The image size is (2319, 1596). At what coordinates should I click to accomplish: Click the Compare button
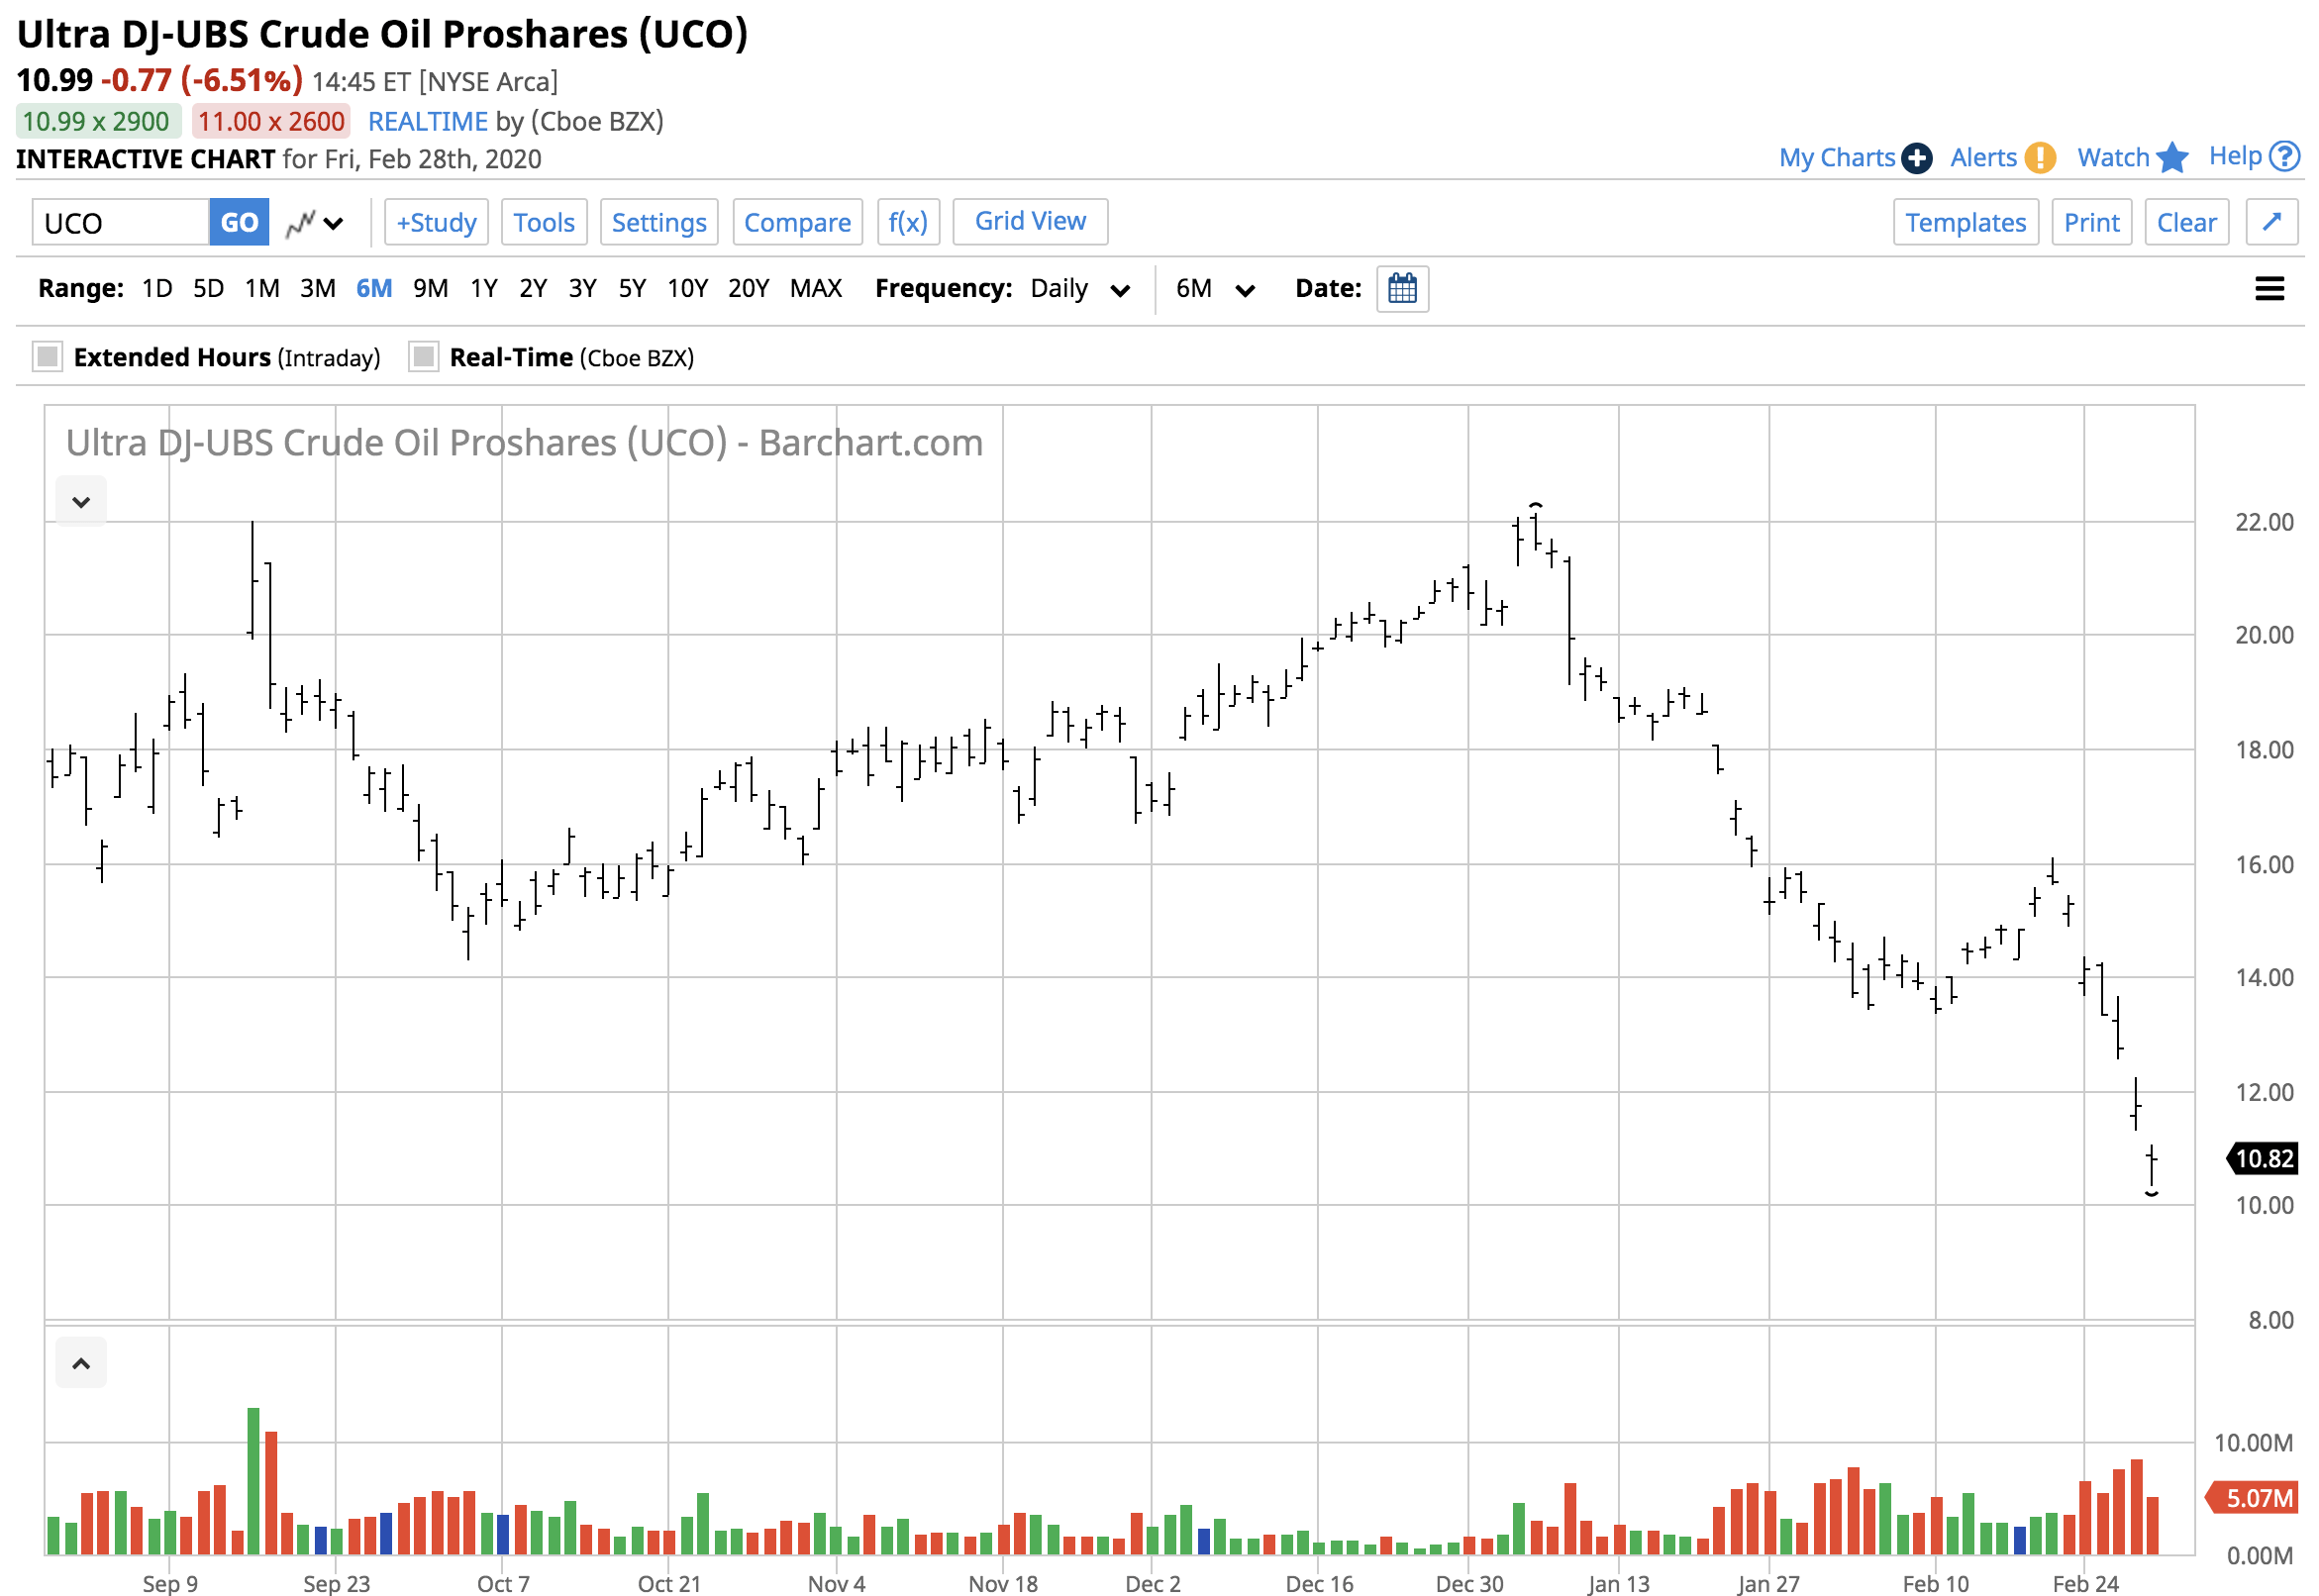(x=797, y=222)
